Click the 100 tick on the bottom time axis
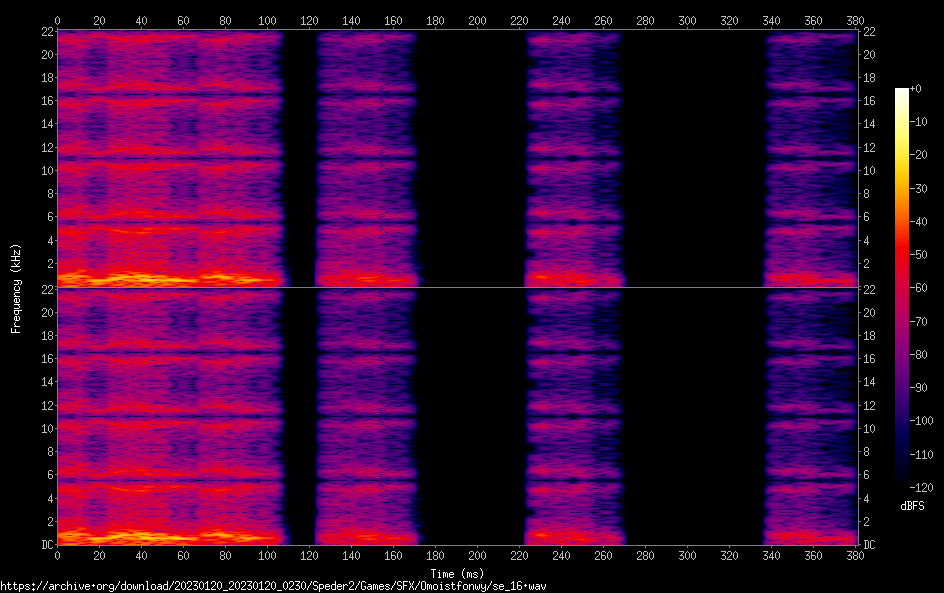This screenshot has height=593, width=944. click(267, 556)
